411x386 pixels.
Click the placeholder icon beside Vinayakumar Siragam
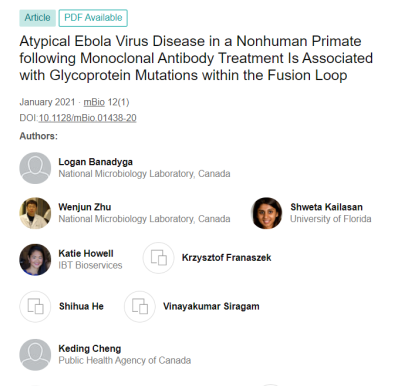140,306
